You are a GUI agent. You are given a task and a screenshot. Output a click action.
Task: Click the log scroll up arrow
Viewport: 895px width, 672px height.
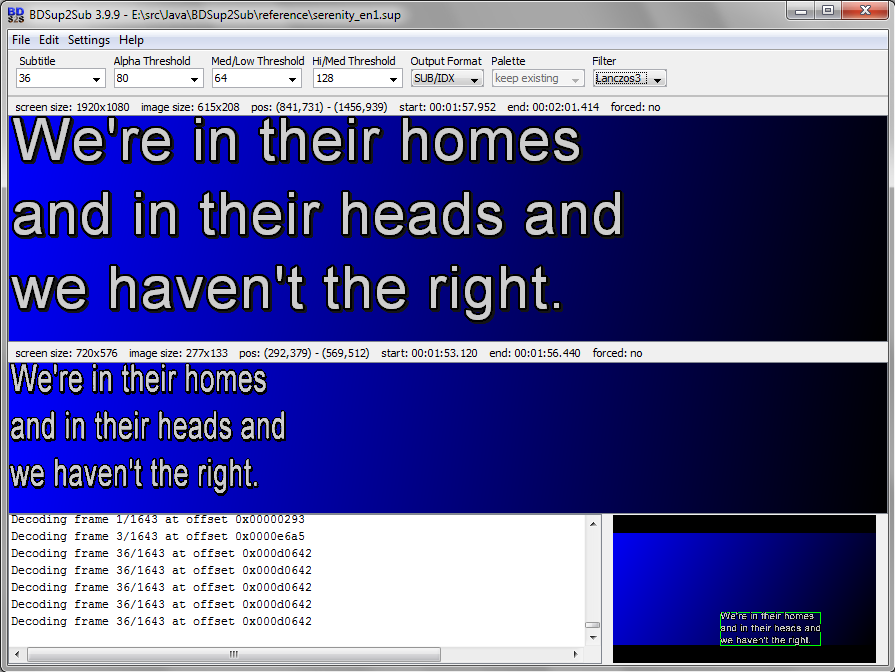[593, 524]
